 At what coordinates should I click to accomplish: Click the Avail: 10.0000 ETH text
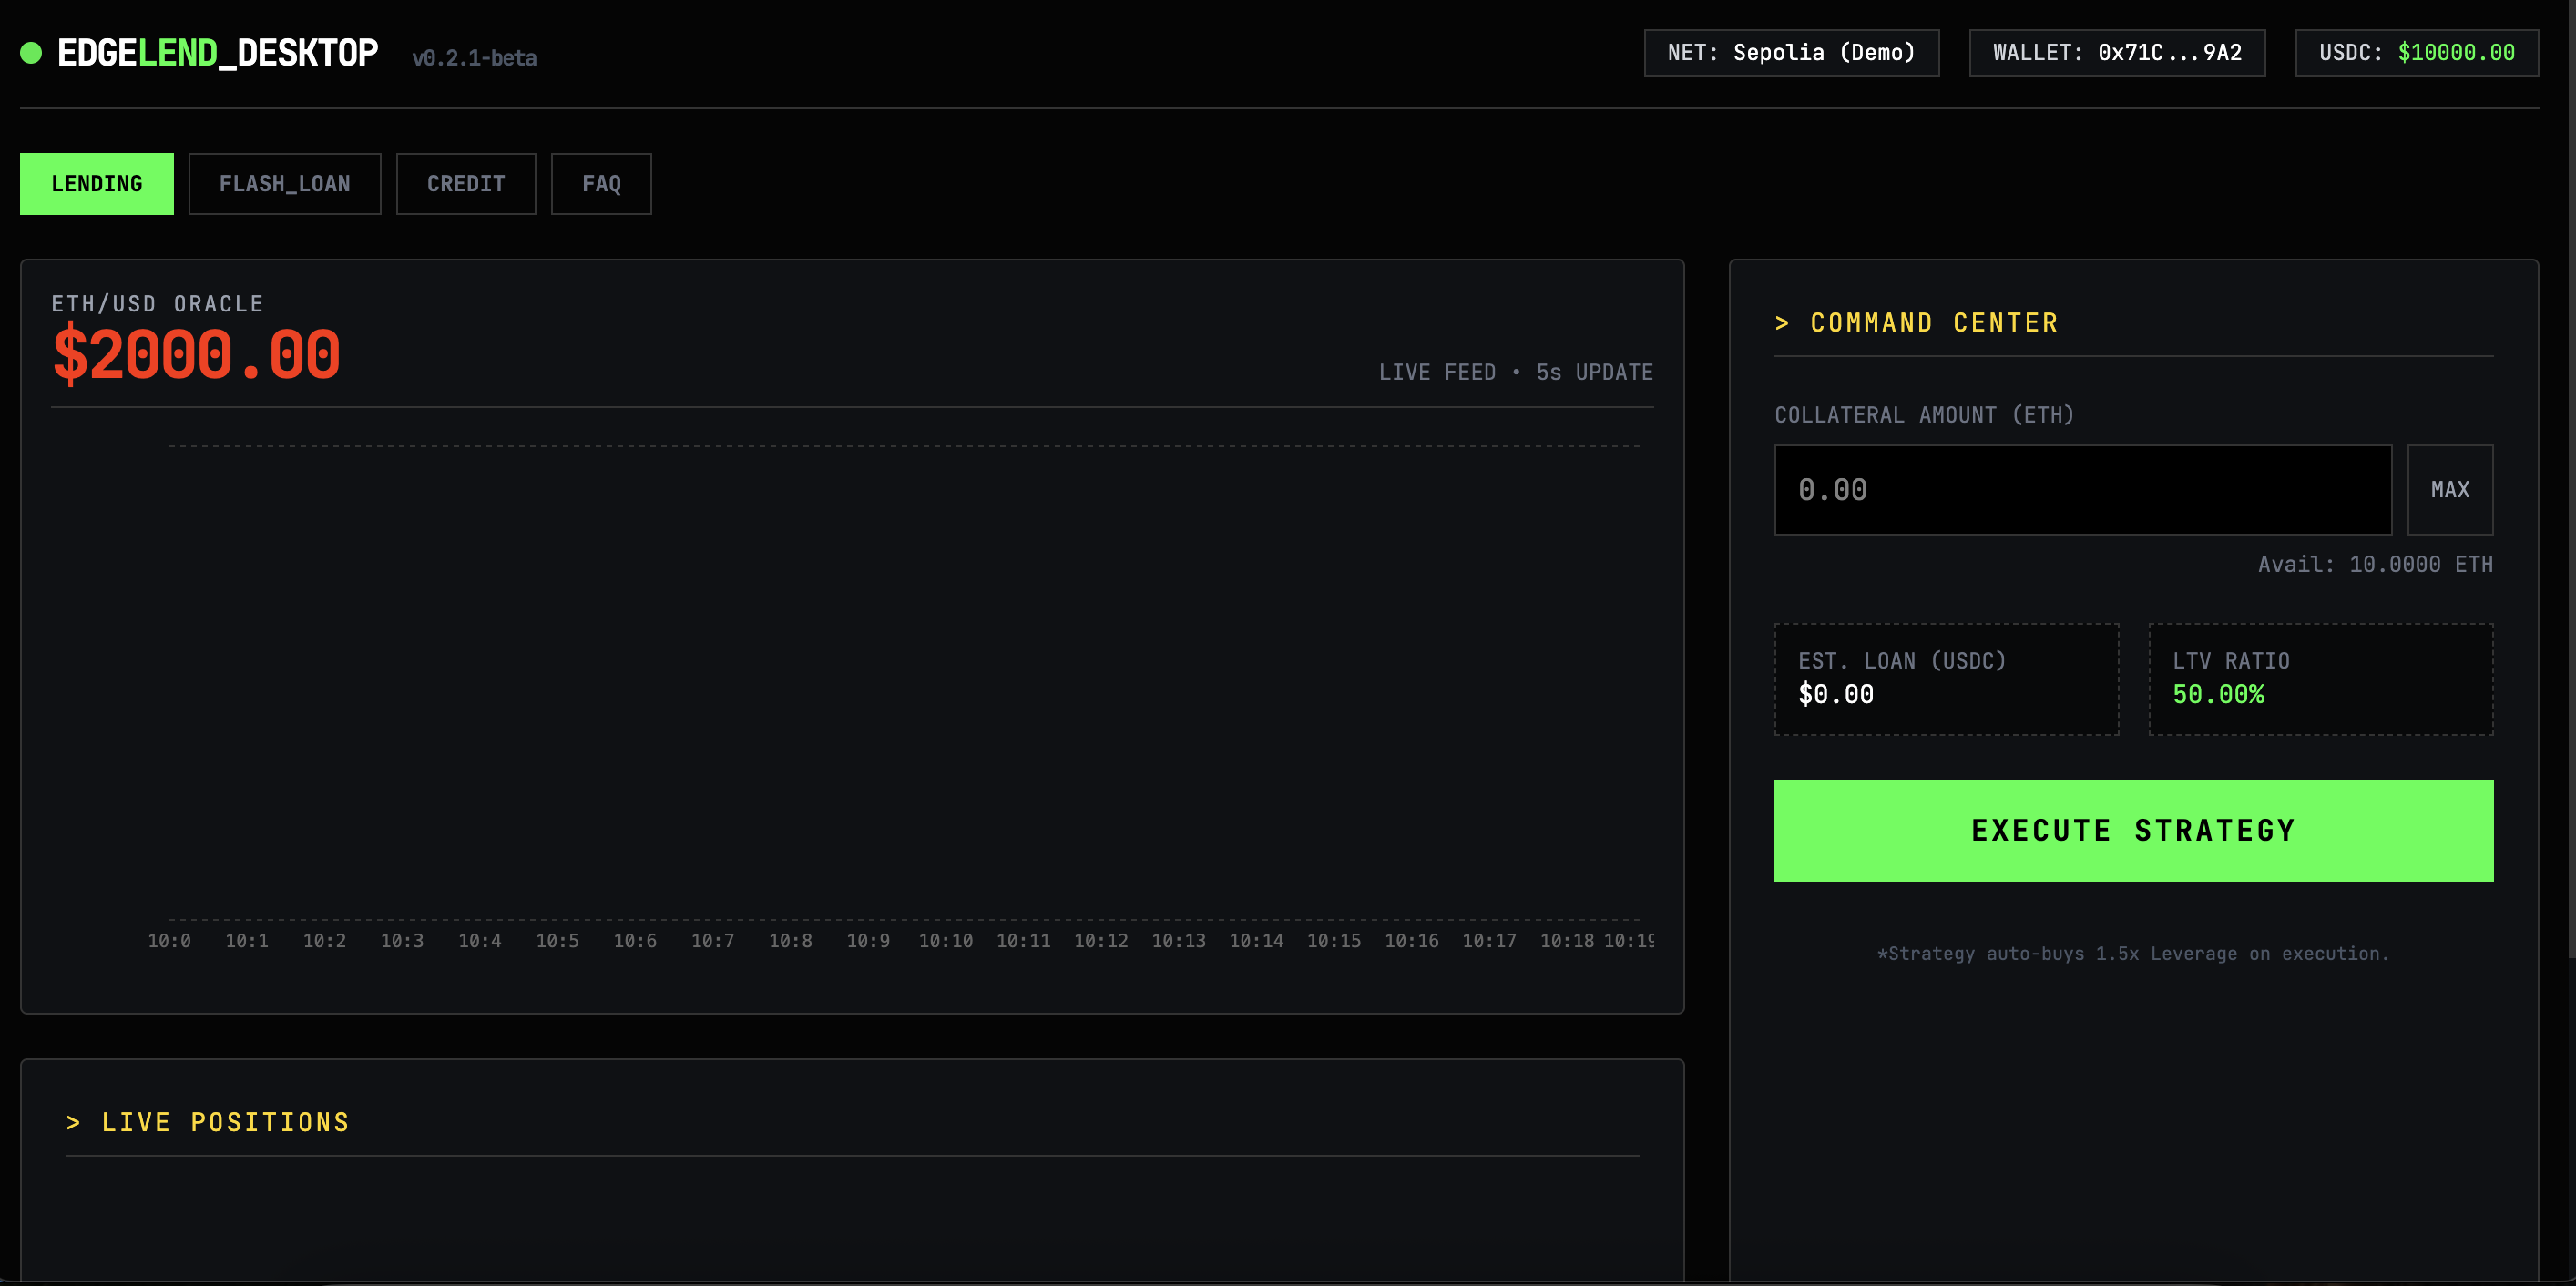pos(2374,565)
